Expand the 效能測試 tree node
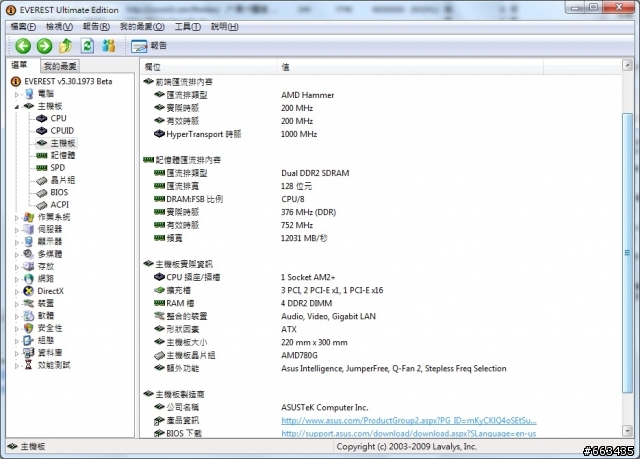 pyautogui.click(x=17, y=366)
